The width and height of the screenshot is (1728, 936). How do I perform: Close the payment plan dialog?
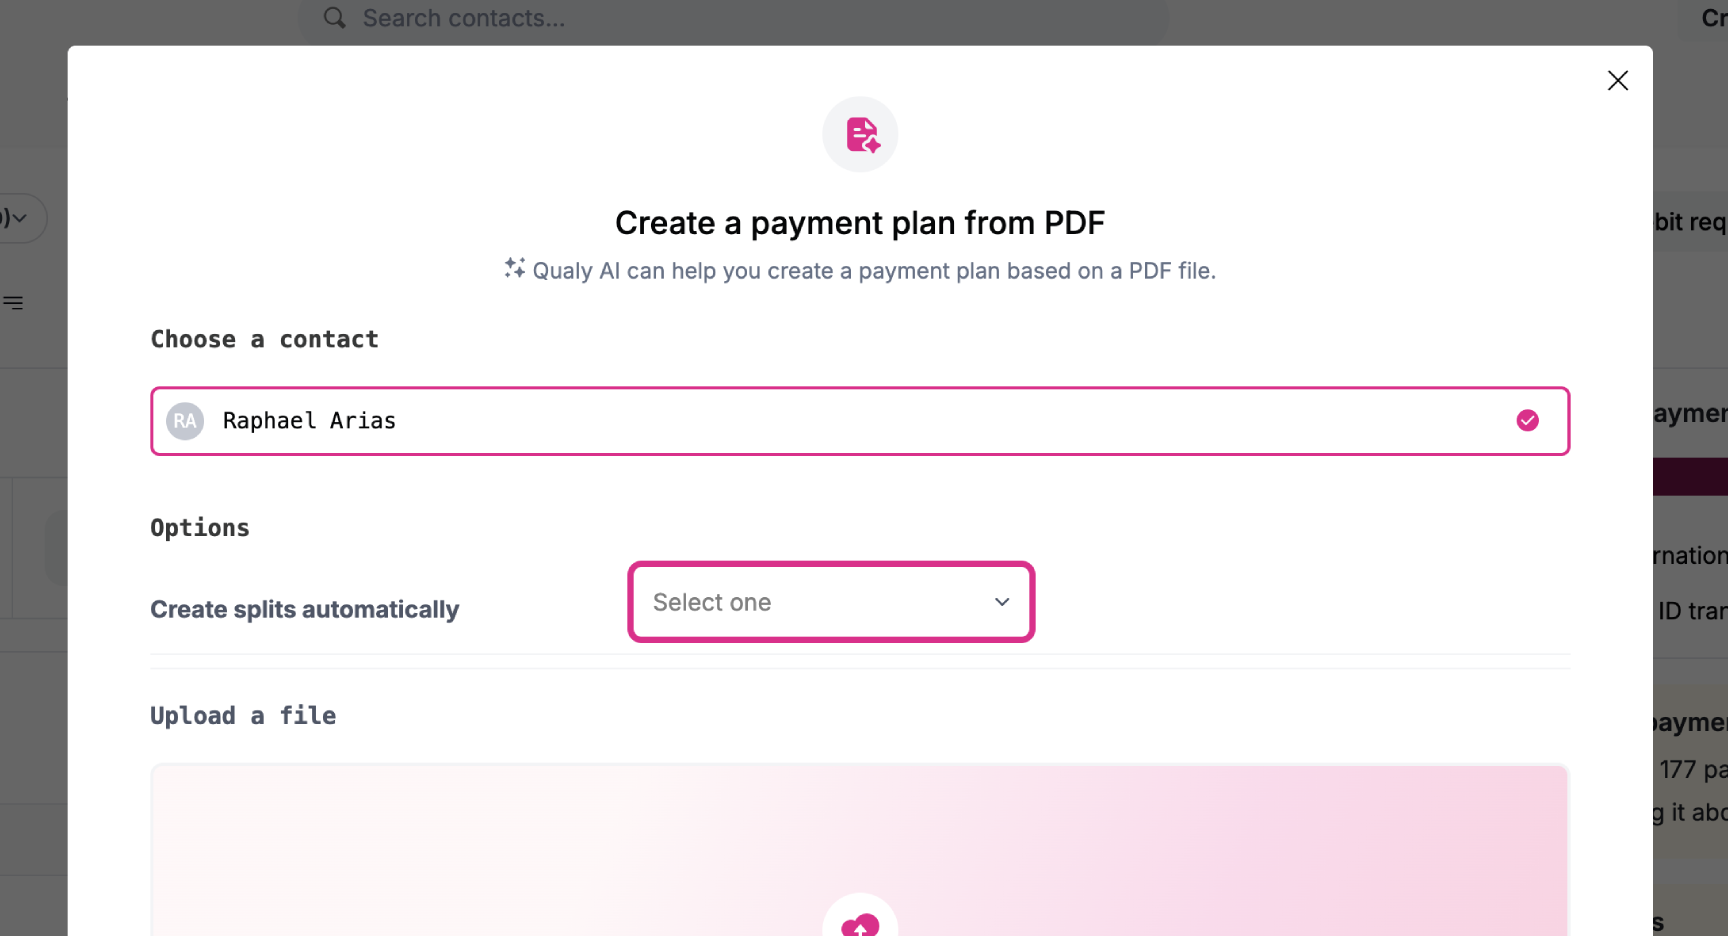1617,80
